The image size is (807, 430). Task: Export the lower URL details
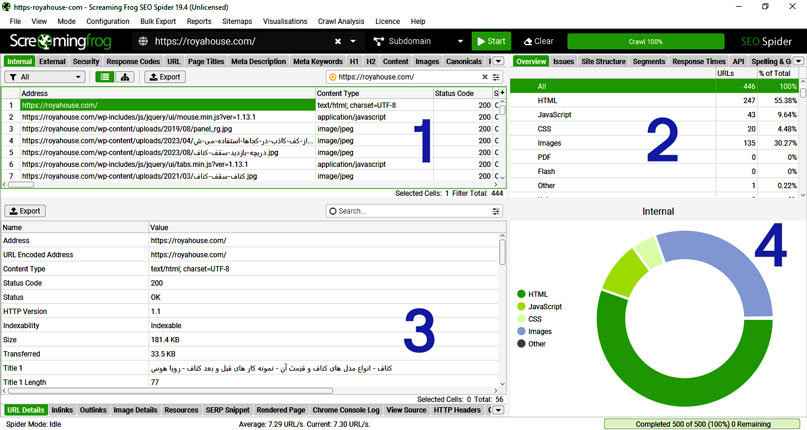pyautogui.click(x=25, y=211)
